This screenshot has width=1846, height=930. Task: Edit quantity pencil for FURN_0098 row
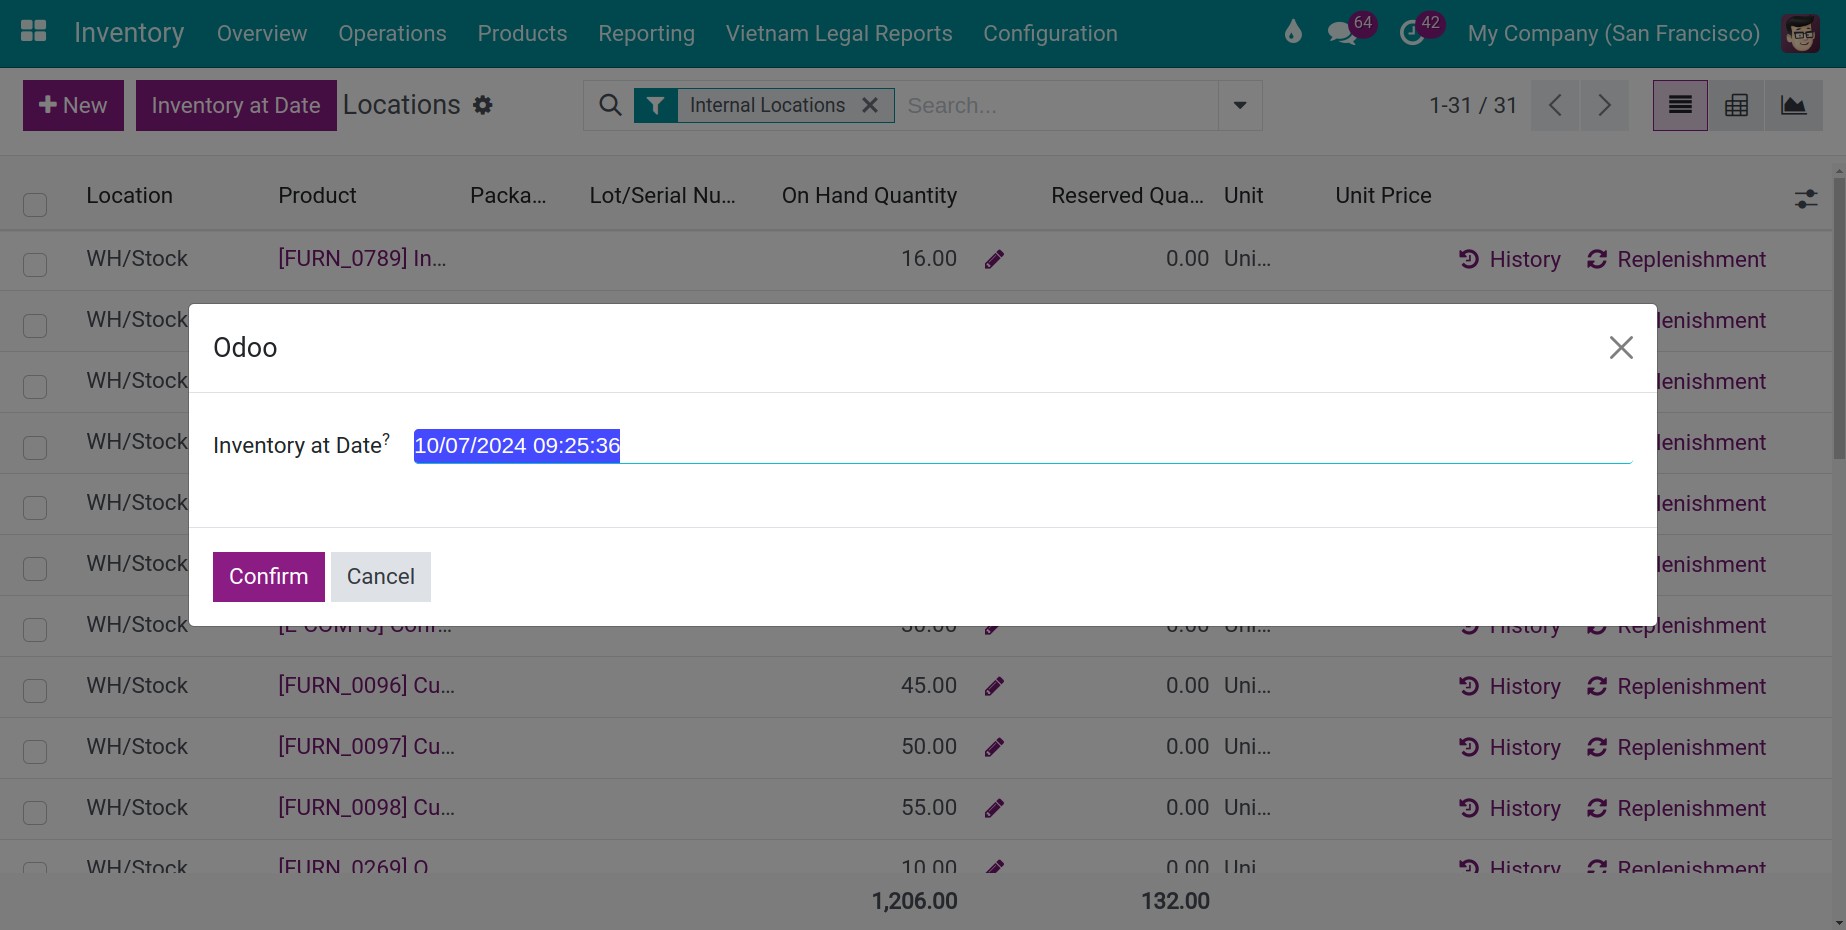point(994,809)
